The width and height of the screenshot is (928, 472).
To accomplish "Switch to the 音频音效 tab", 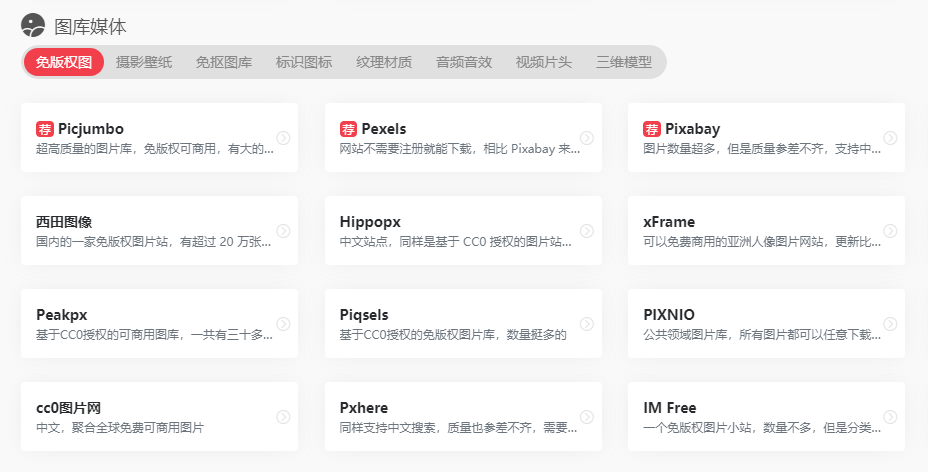I will point(464,62).
